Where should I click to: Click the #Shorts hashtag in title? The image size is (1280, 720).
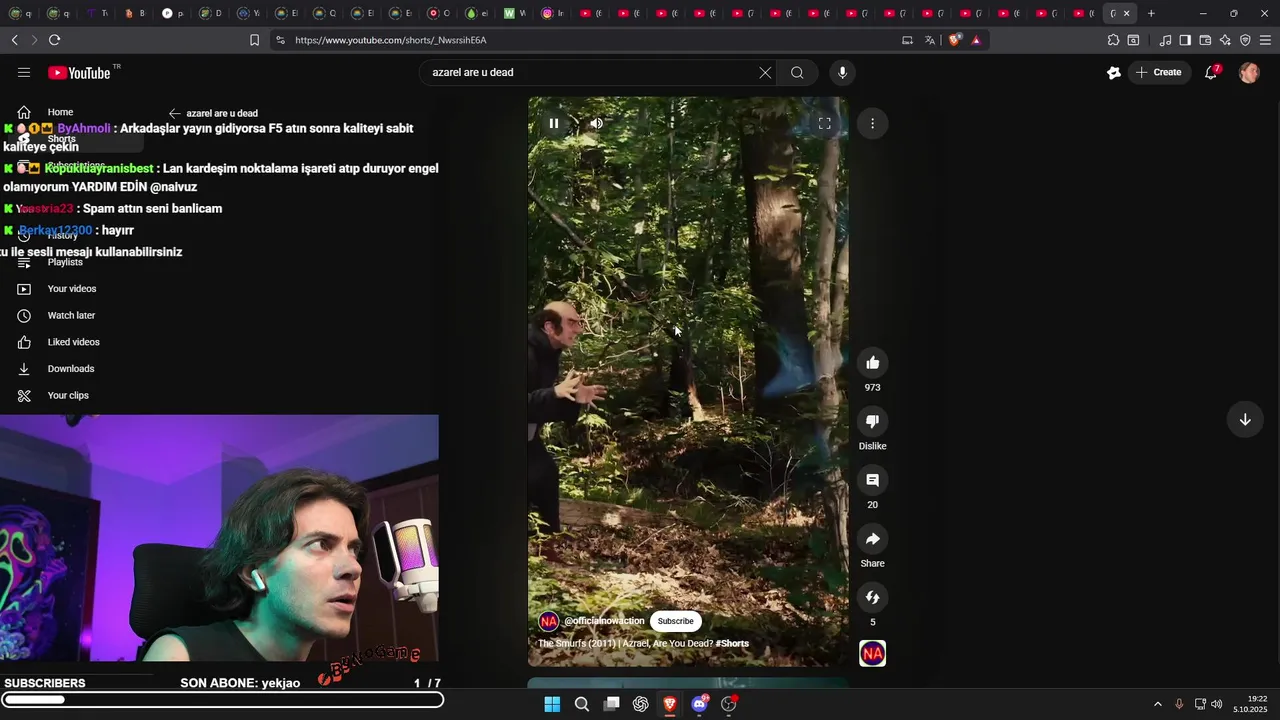click(732, 644)
